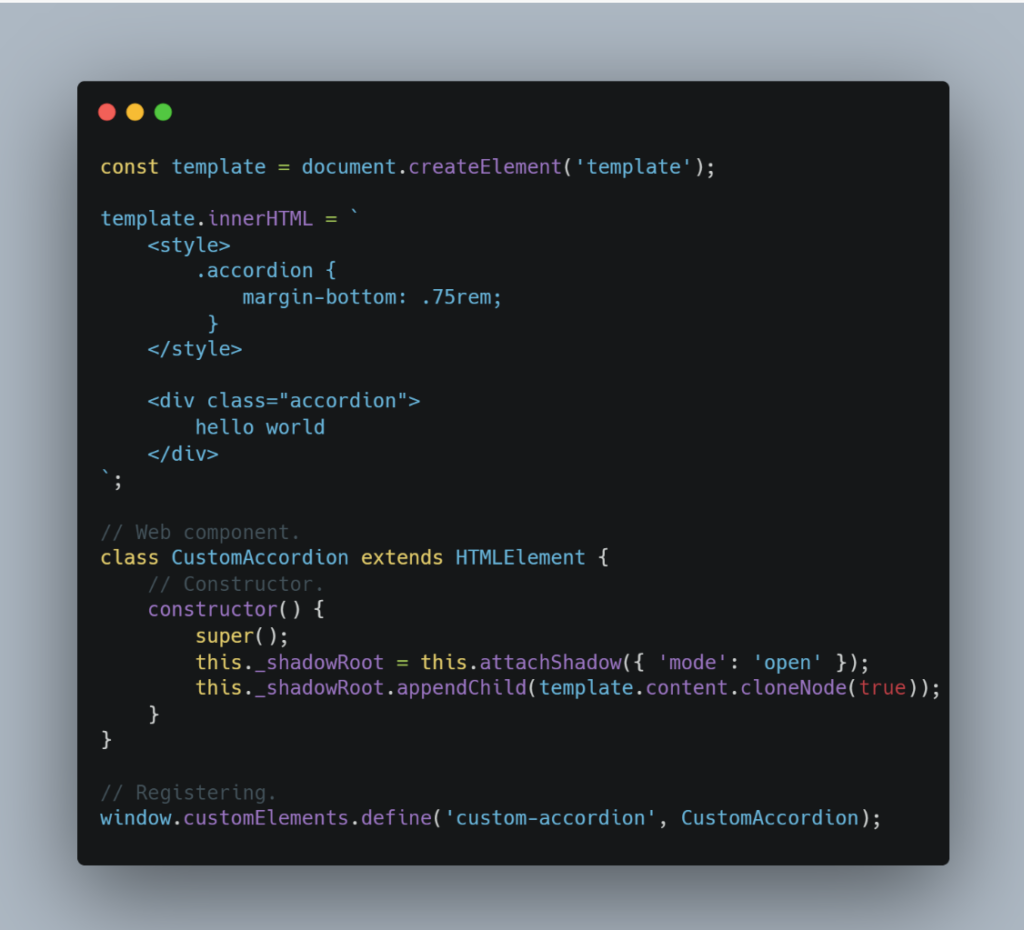Screen dimensions: 1024x930
Task: Click the constructor keyword
Action: click(x=213, y=610)
